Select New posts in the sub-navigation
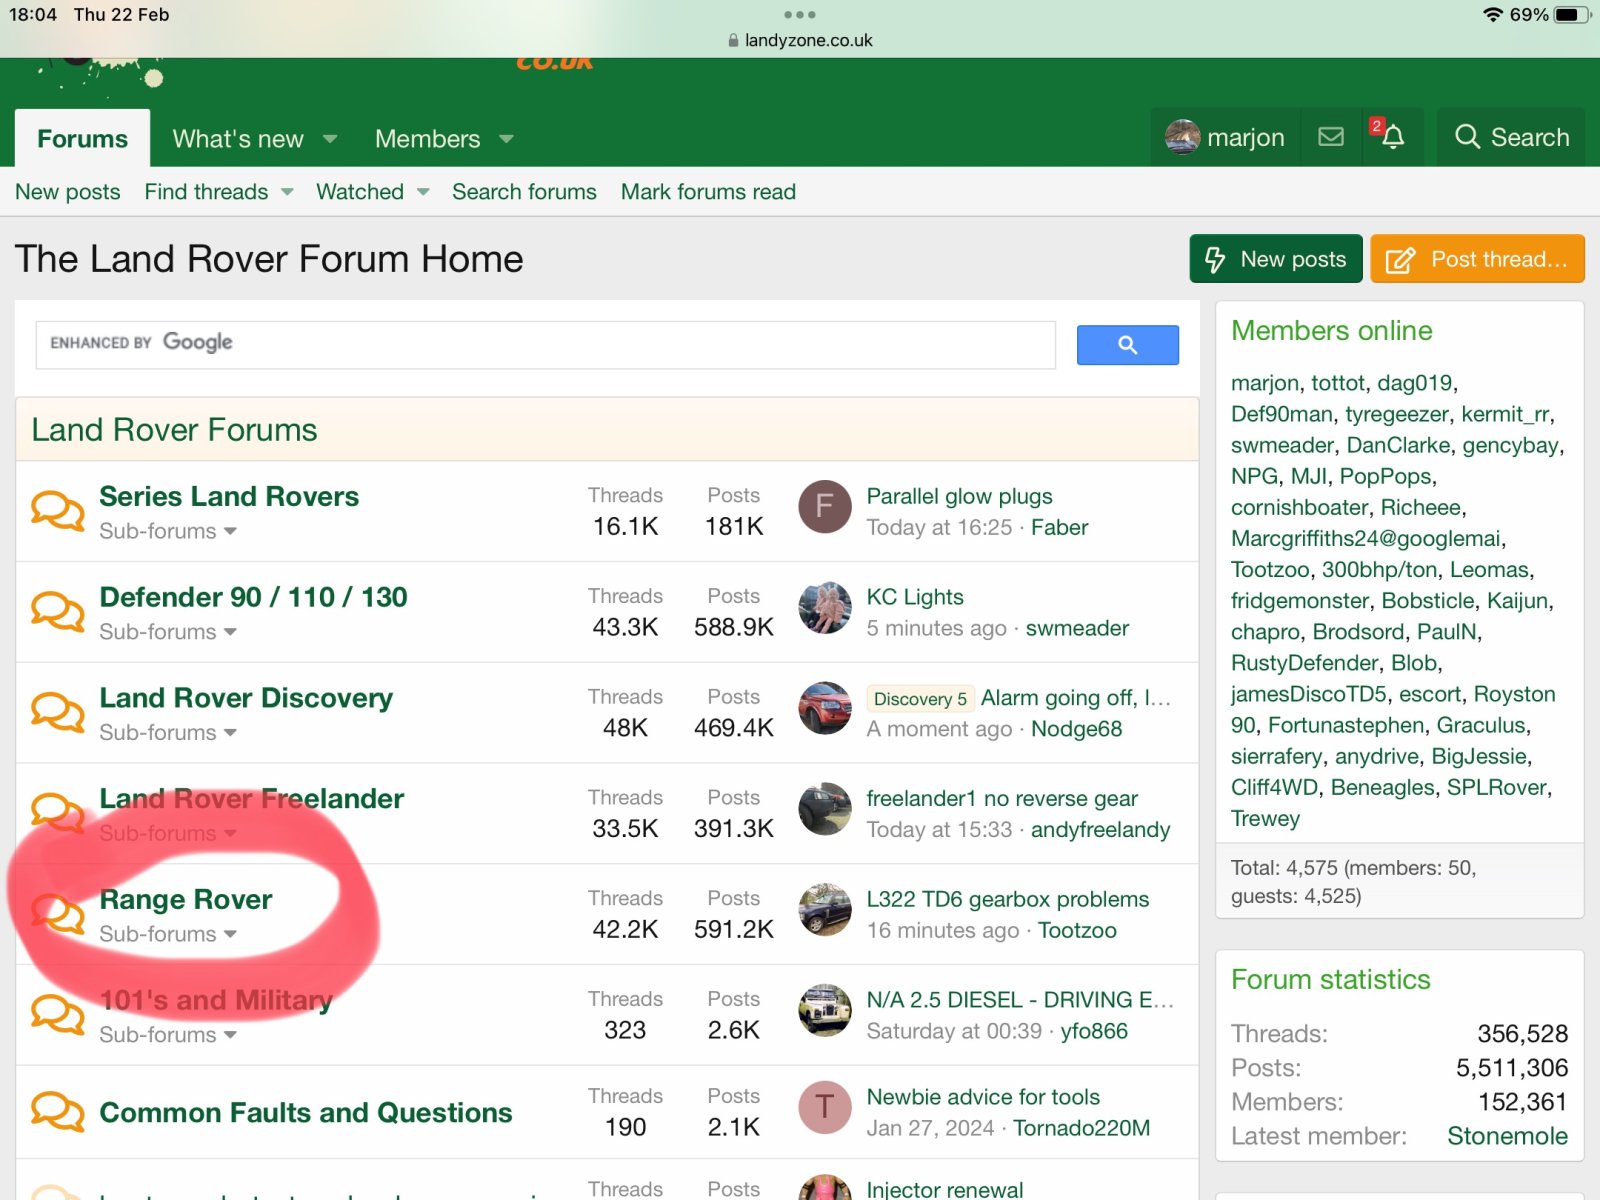The height and width of the screenshot is (1200, 1600). (x=68, y=192)
